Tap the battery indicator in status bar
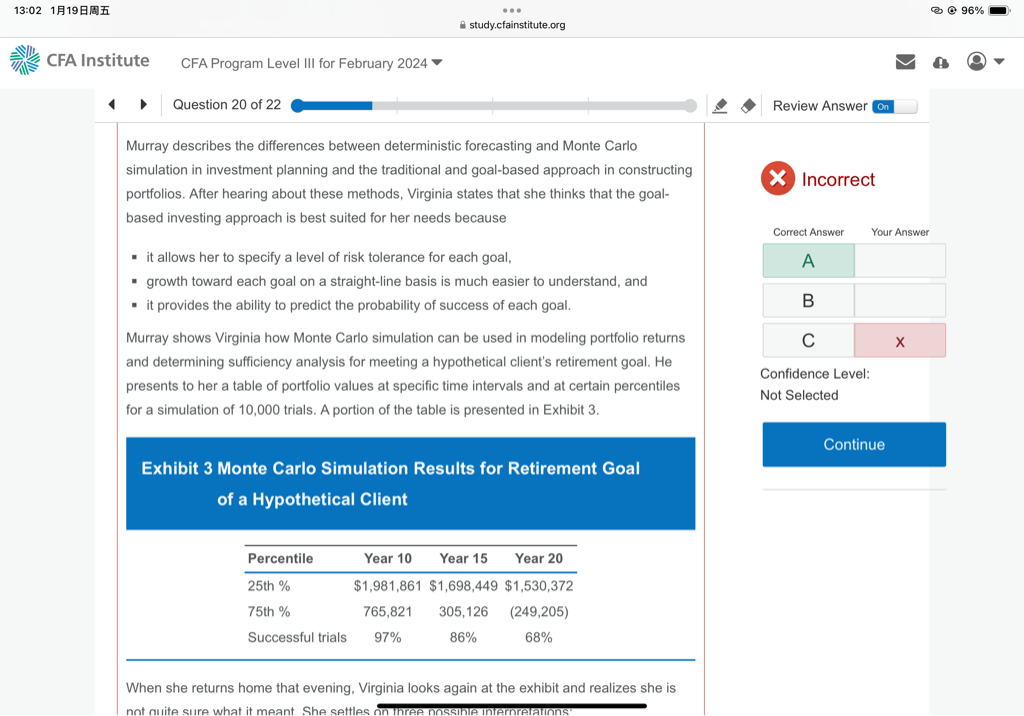The height and width of the screenshot is (716, 1024). 999,10
